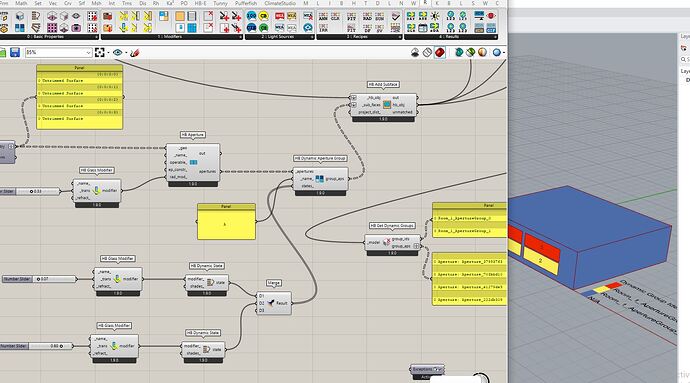
Task: Click the SUN recipe icon in Recipes
Action: [380, 17]
